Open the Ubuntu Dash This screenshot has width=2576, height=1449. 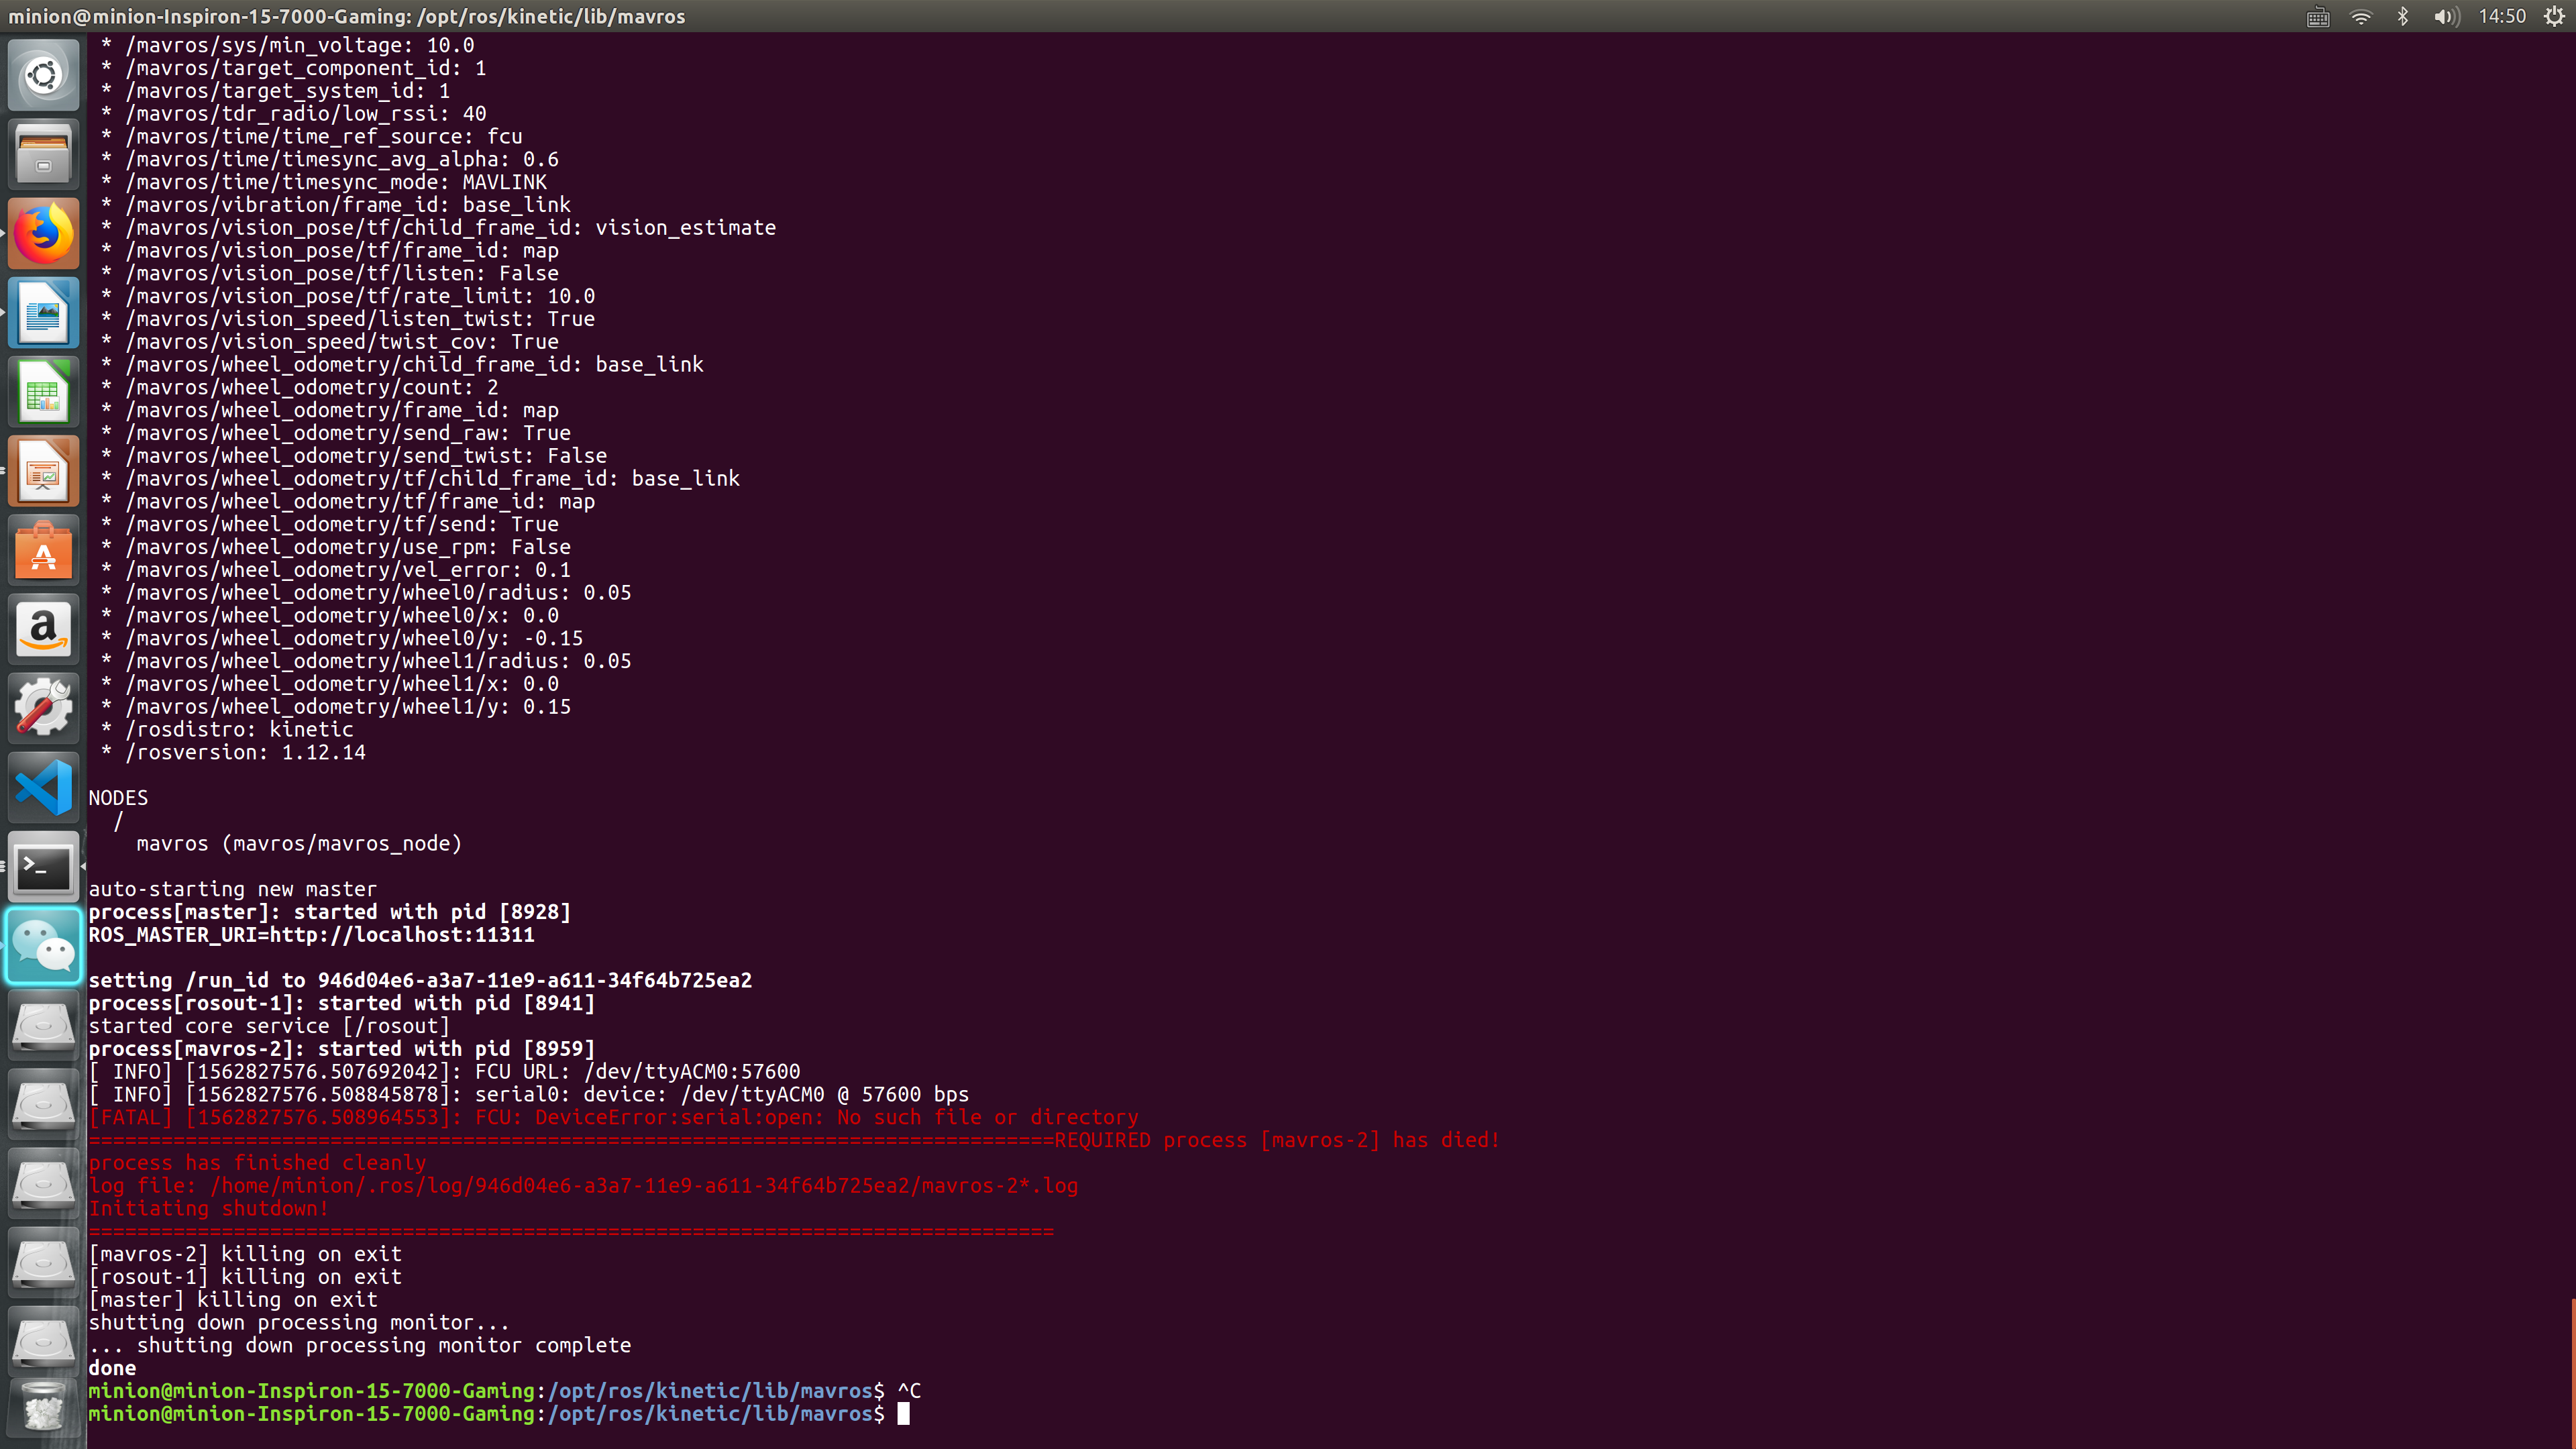tap(43, 74)
